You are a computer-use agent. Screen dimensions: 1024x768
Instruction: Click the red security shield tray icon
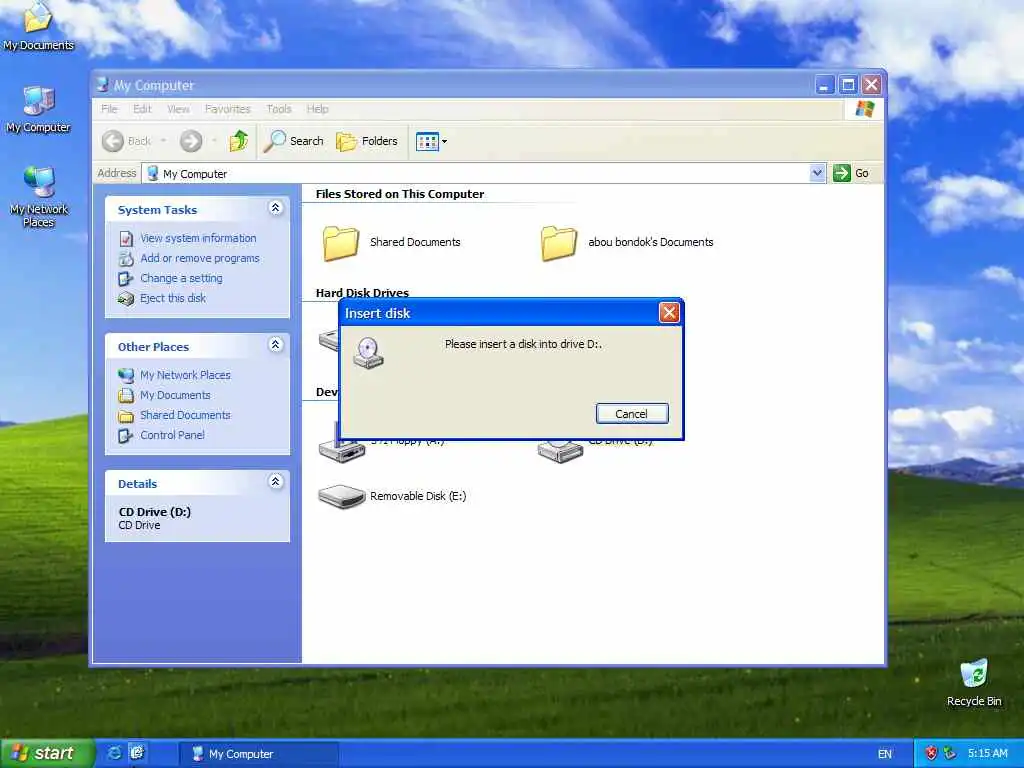pyautogui.click(x=931, y=754)
